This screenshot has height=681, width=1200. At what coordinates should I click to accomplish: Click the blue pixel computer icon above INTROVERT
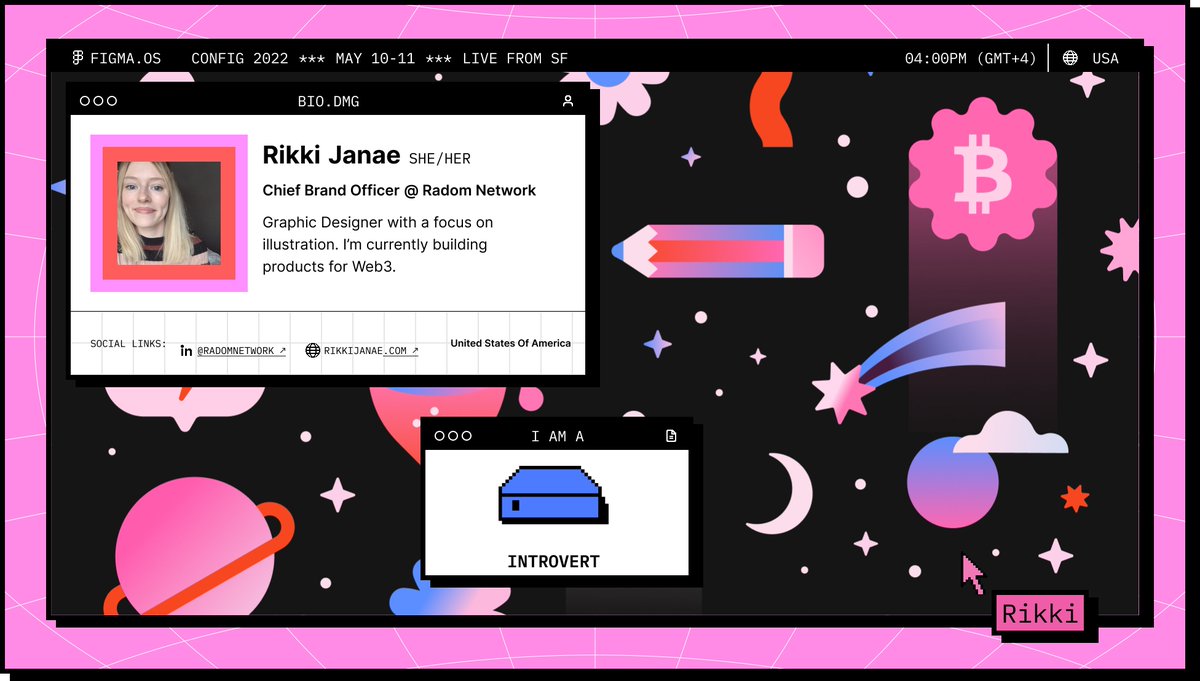click(553, 495)
